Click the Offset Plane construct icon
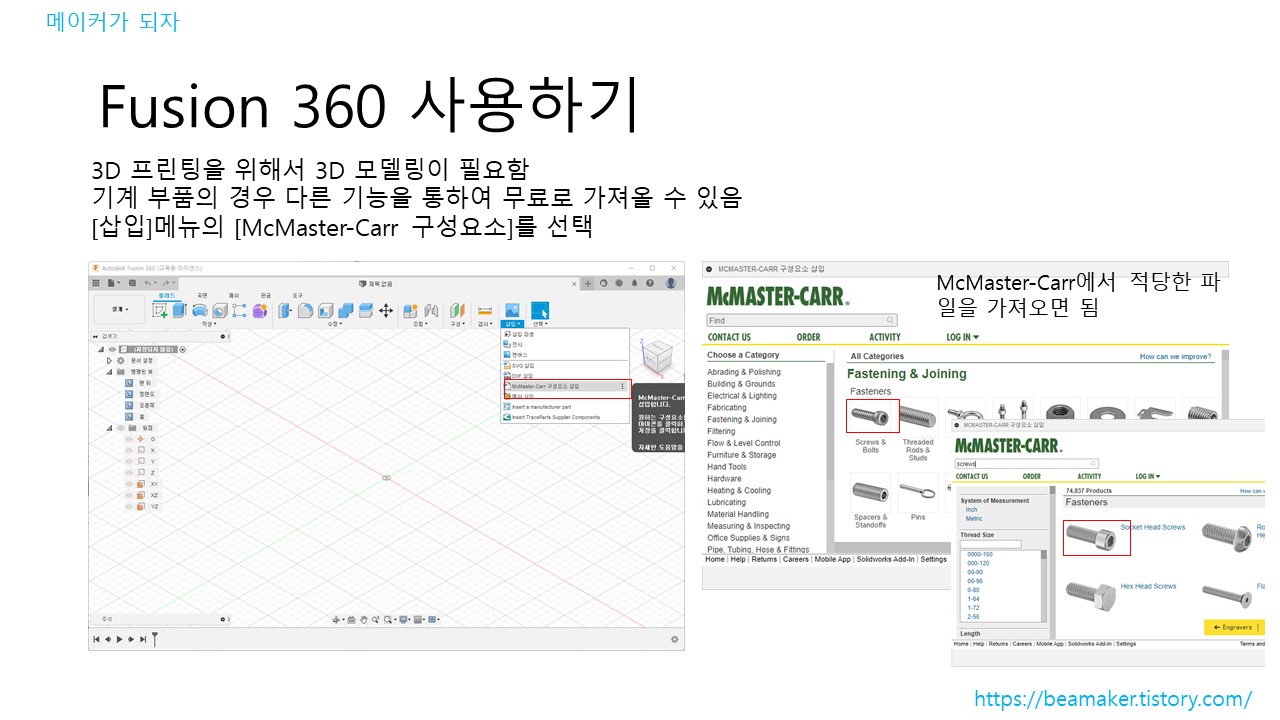Screen dimensions: 1280x720 457,310
